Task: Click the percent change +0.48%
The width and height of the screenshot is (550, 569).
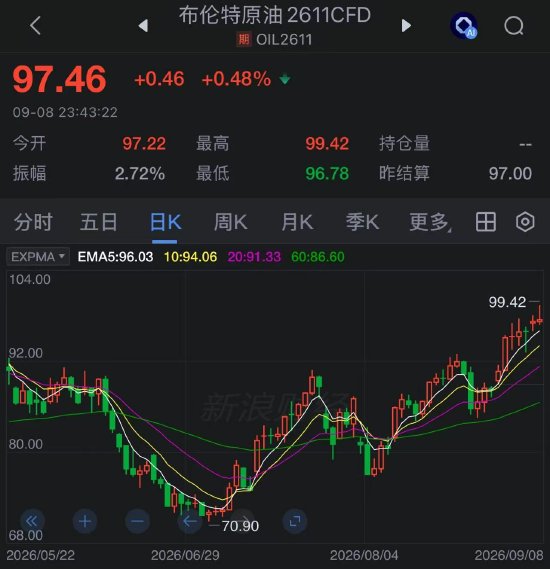Action: coord(236,79)
